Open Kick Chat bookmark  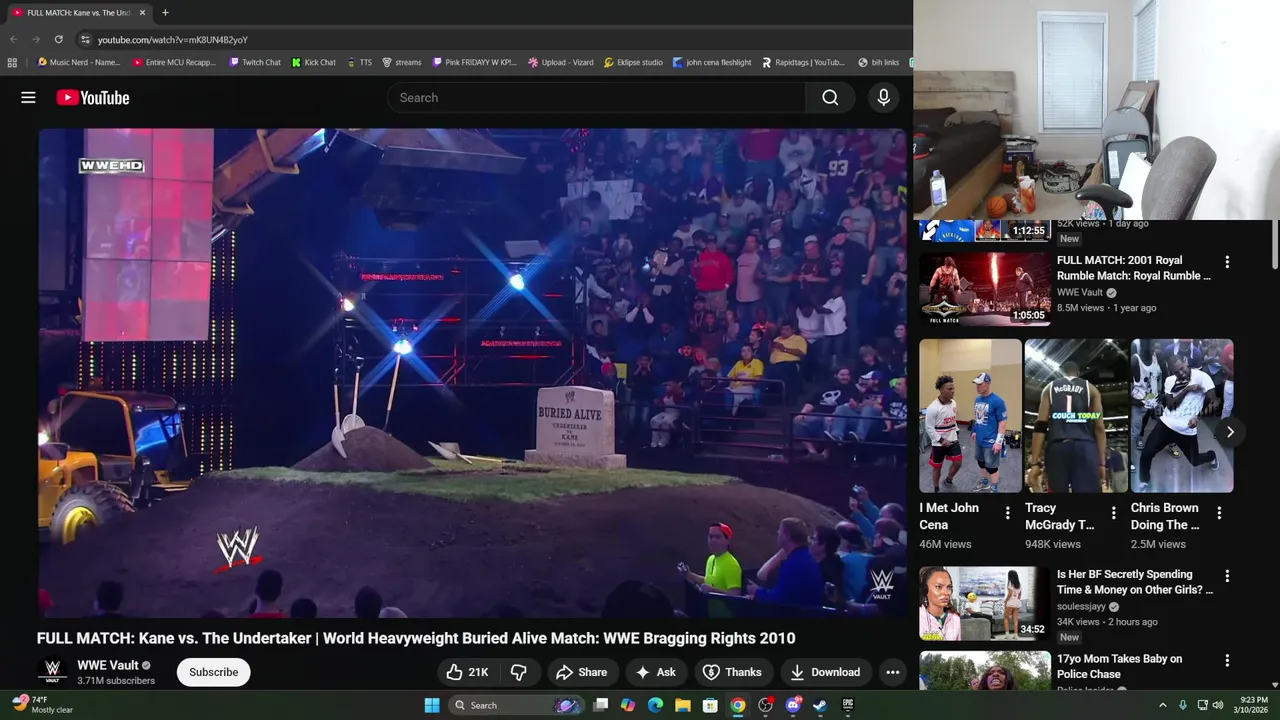point(313,62)
